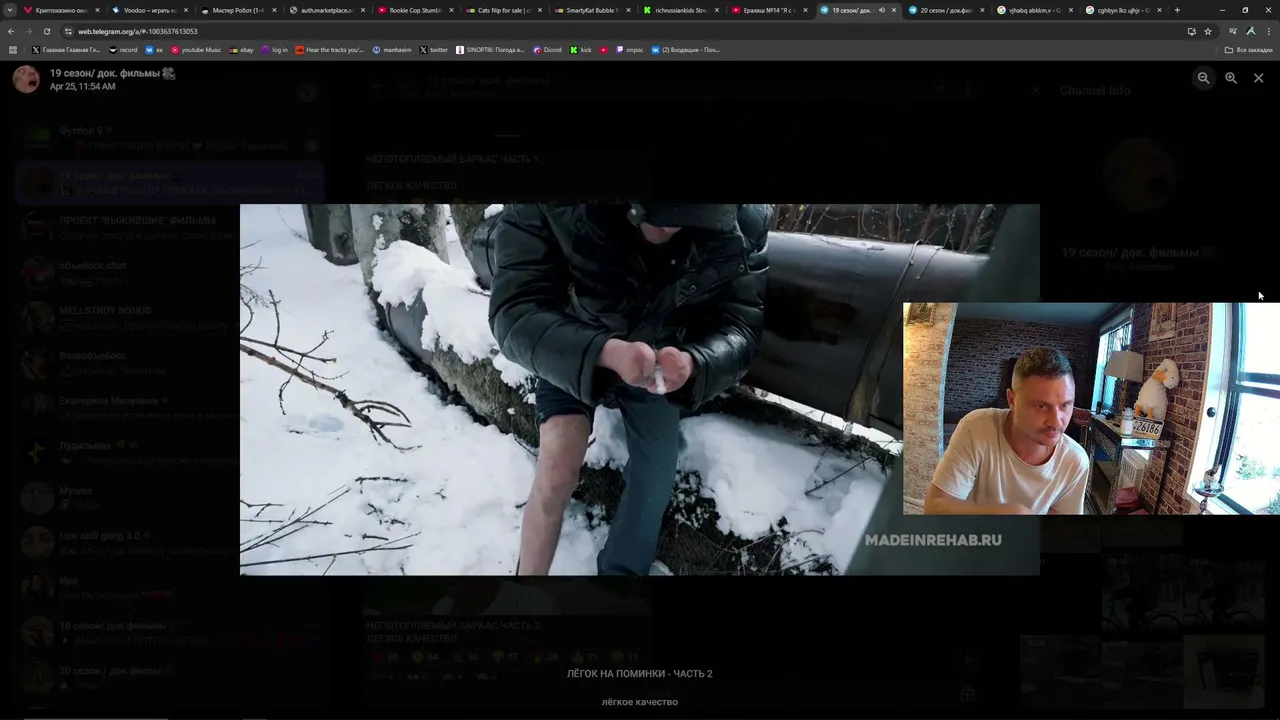Open sender name 19 сезон/ док. фильмы
This screenshot has height=720, width=1280.
tap(112, 73)
